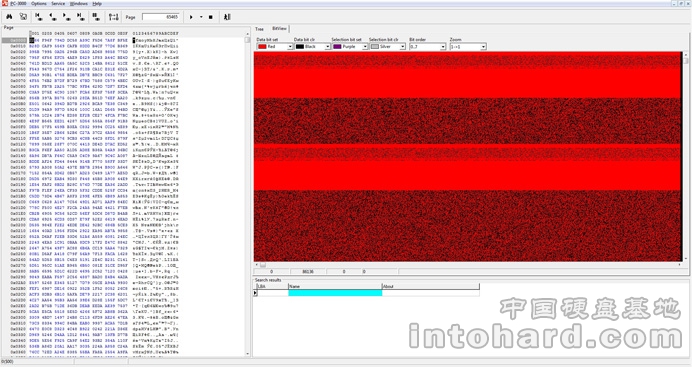Click the go-to-last-page toolbar icon
This screenshot has width=692, height=367.
pos(81,17)
